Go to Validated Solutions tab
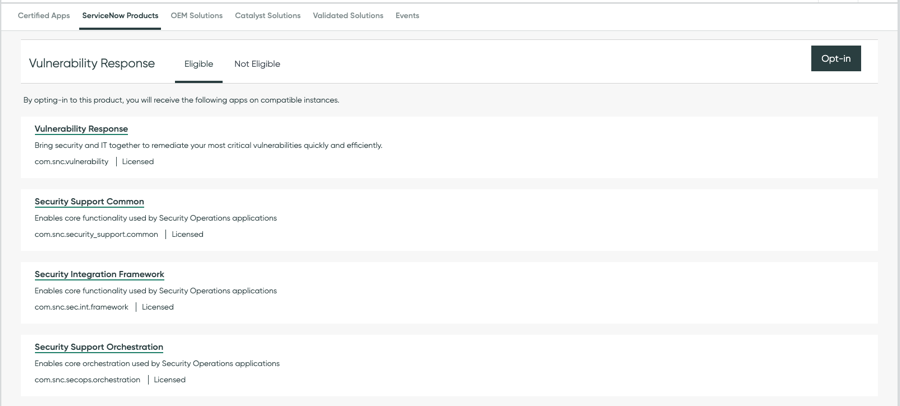 (x=348, y=16)
